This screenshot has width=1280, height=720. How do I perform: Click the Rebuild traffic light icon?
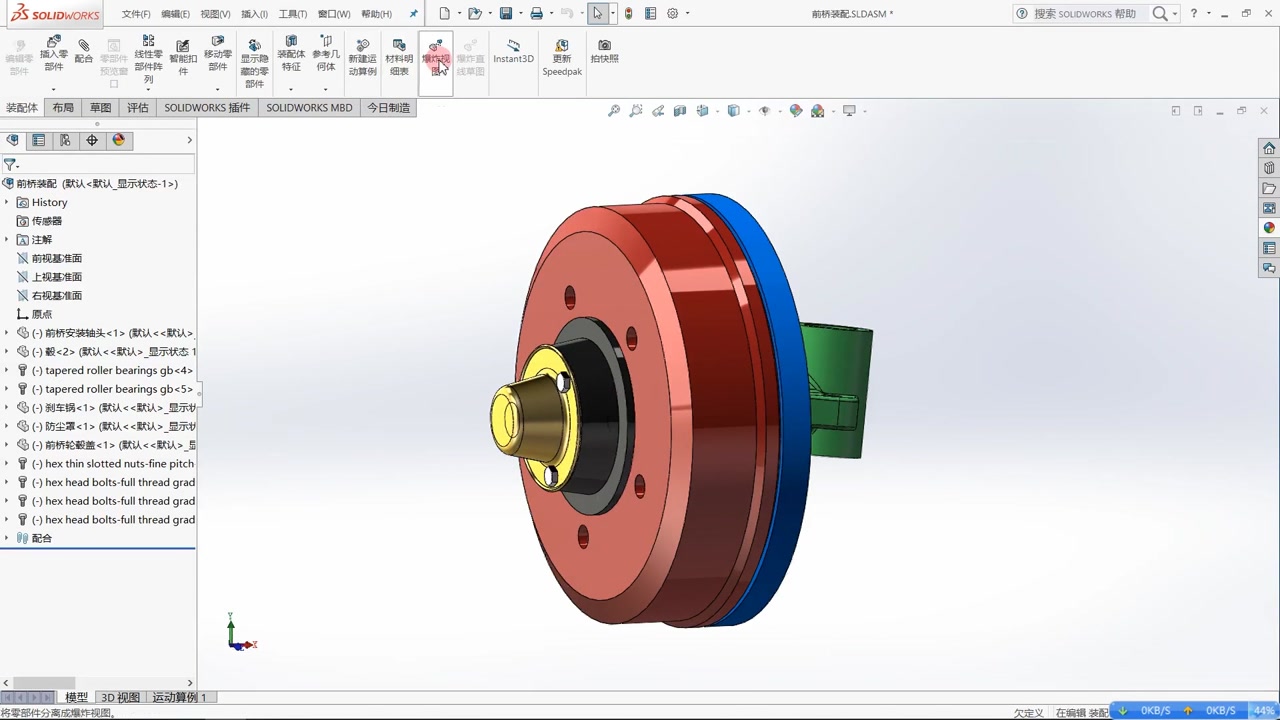[x=628, y=13]
